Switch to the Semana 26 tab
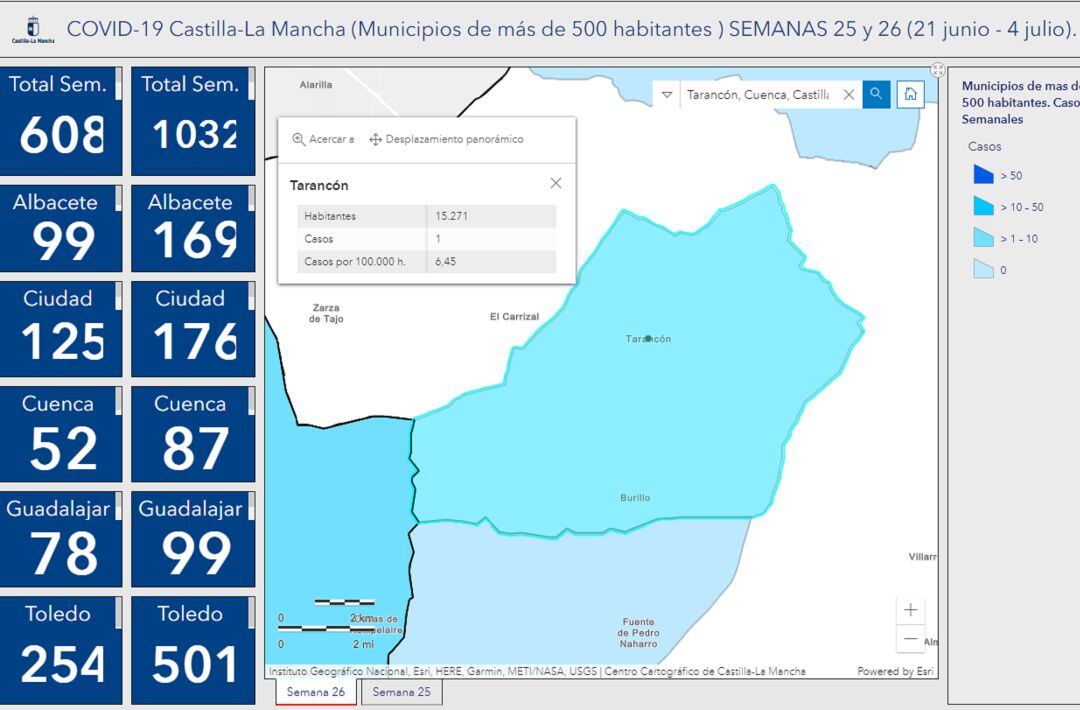The width and height of the screenshot is (1080, 710). click(315, 691)
